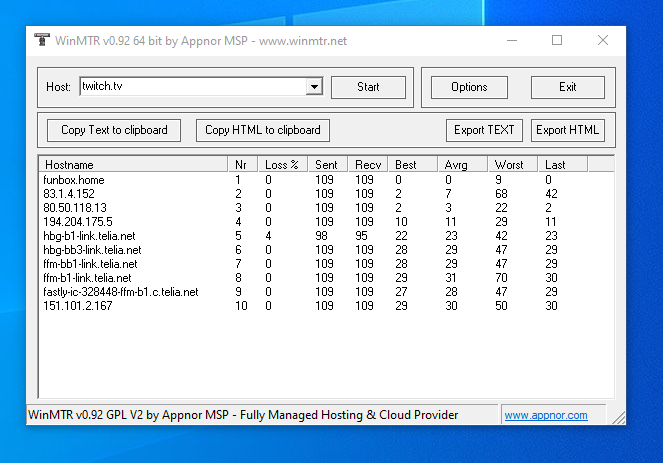The width and height of the screenshot is (663, 463).
Task: Click Export TEXT button
Action: click(484, 130)
